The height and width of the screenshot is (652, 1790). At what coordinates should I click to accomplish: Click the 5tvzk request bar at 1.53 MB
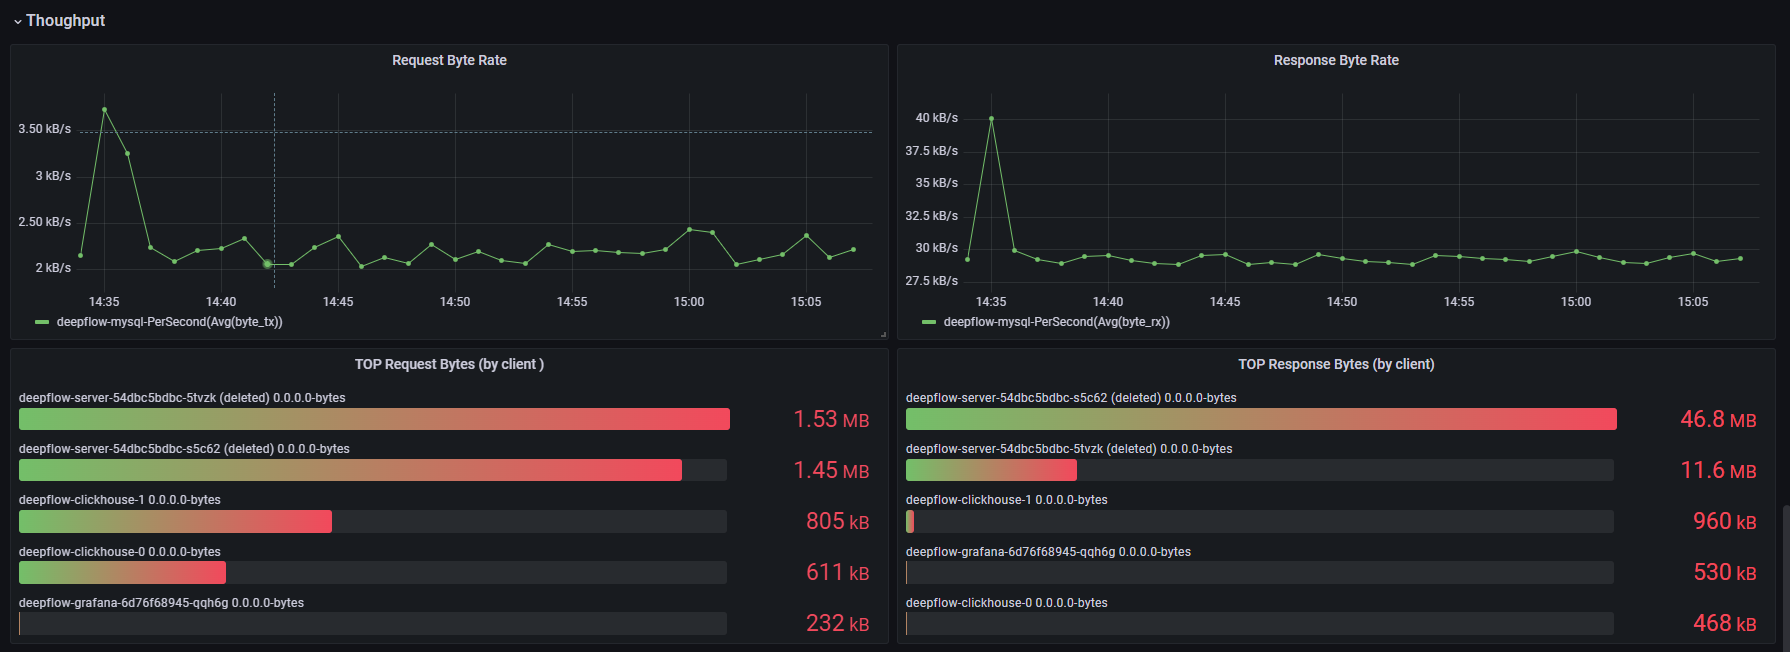pos(374,419)
